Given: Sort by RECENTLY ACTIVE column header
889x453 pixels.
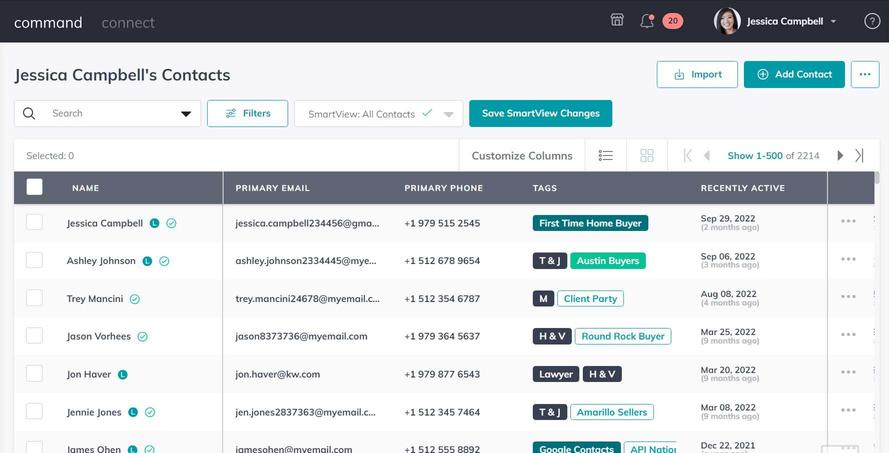Looking at the screenshot, I should (x=743, y=188).
